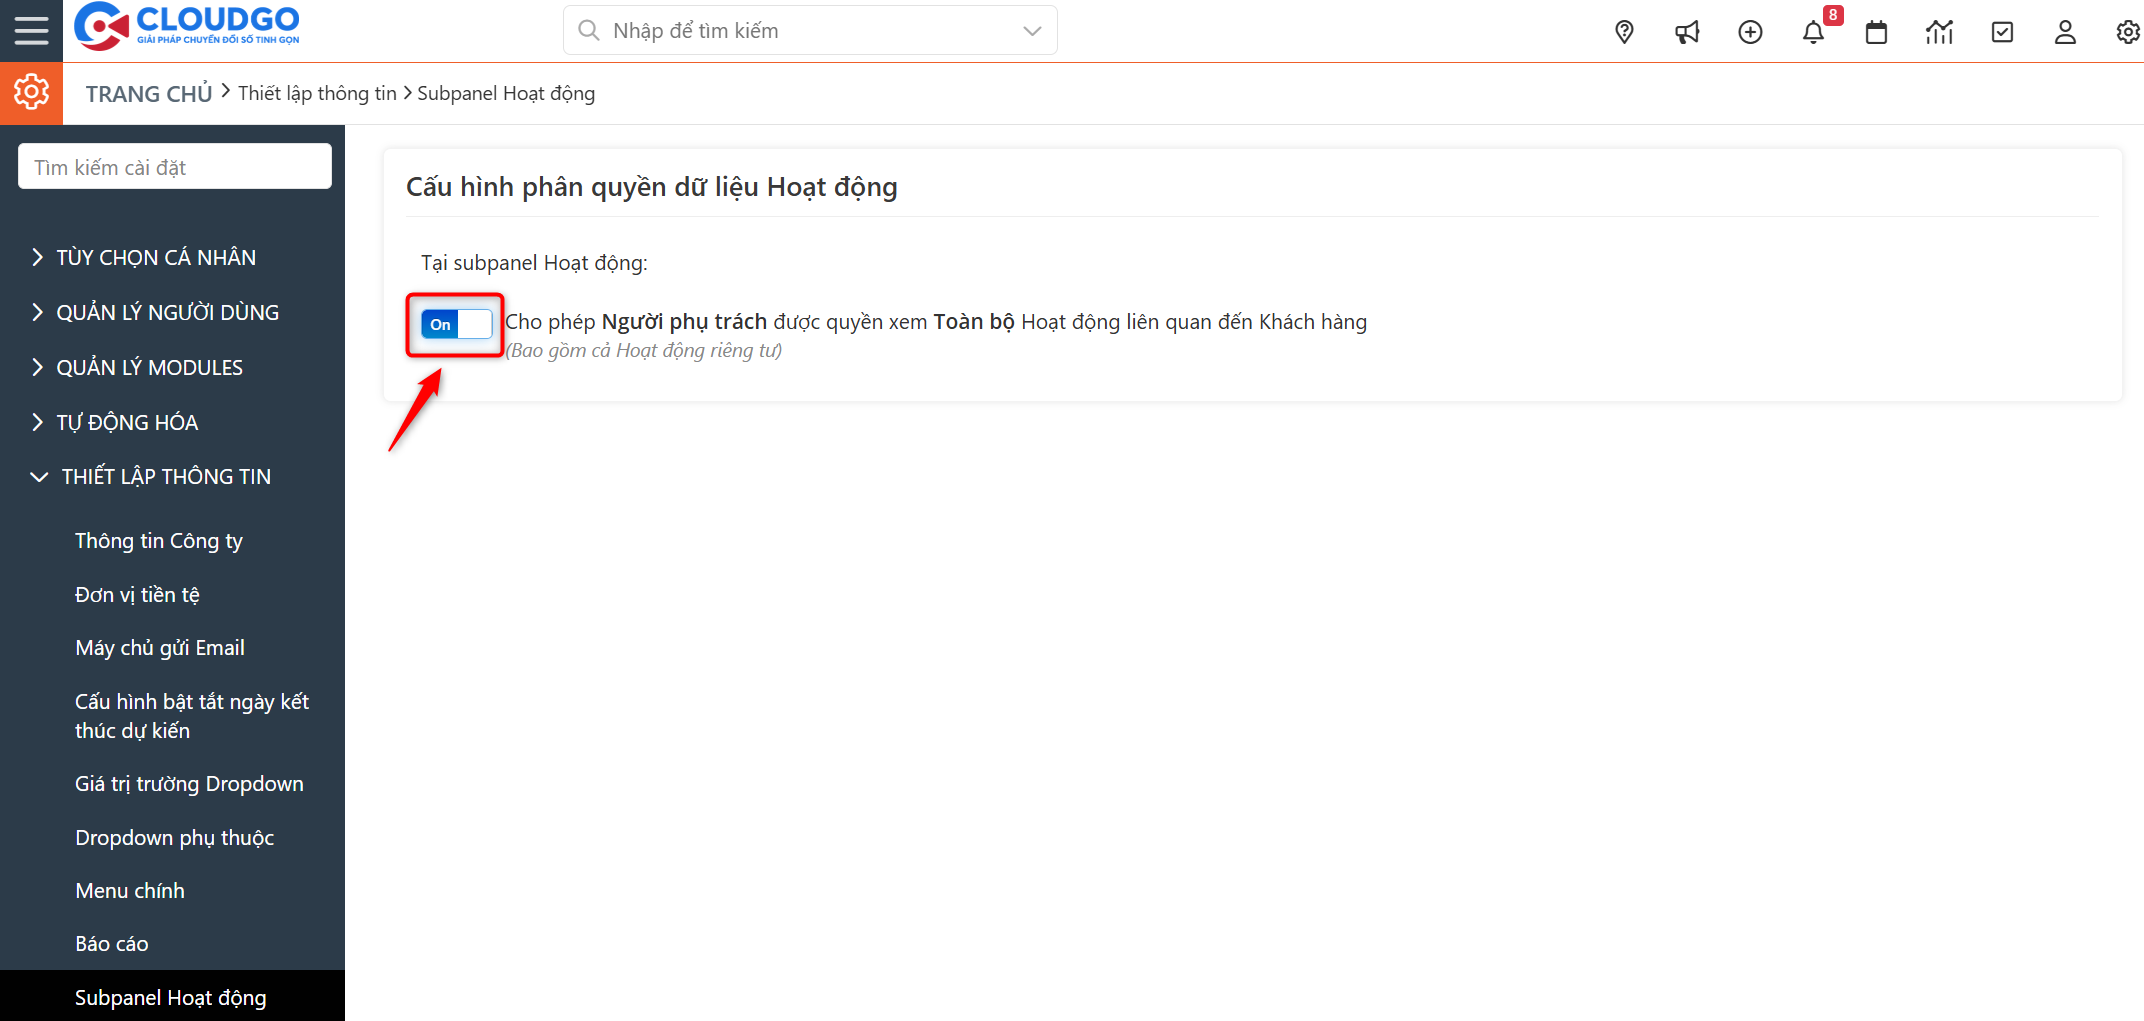
Task: Open the top-right settings gear
Action: pyautogui.click(x=2126, y=32)
